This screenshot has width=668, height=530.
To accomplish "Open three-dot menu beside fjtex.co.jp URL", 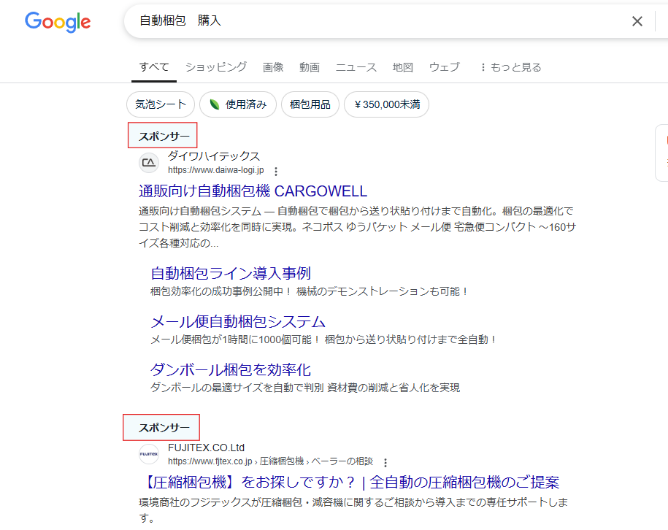I will point(385,462).
